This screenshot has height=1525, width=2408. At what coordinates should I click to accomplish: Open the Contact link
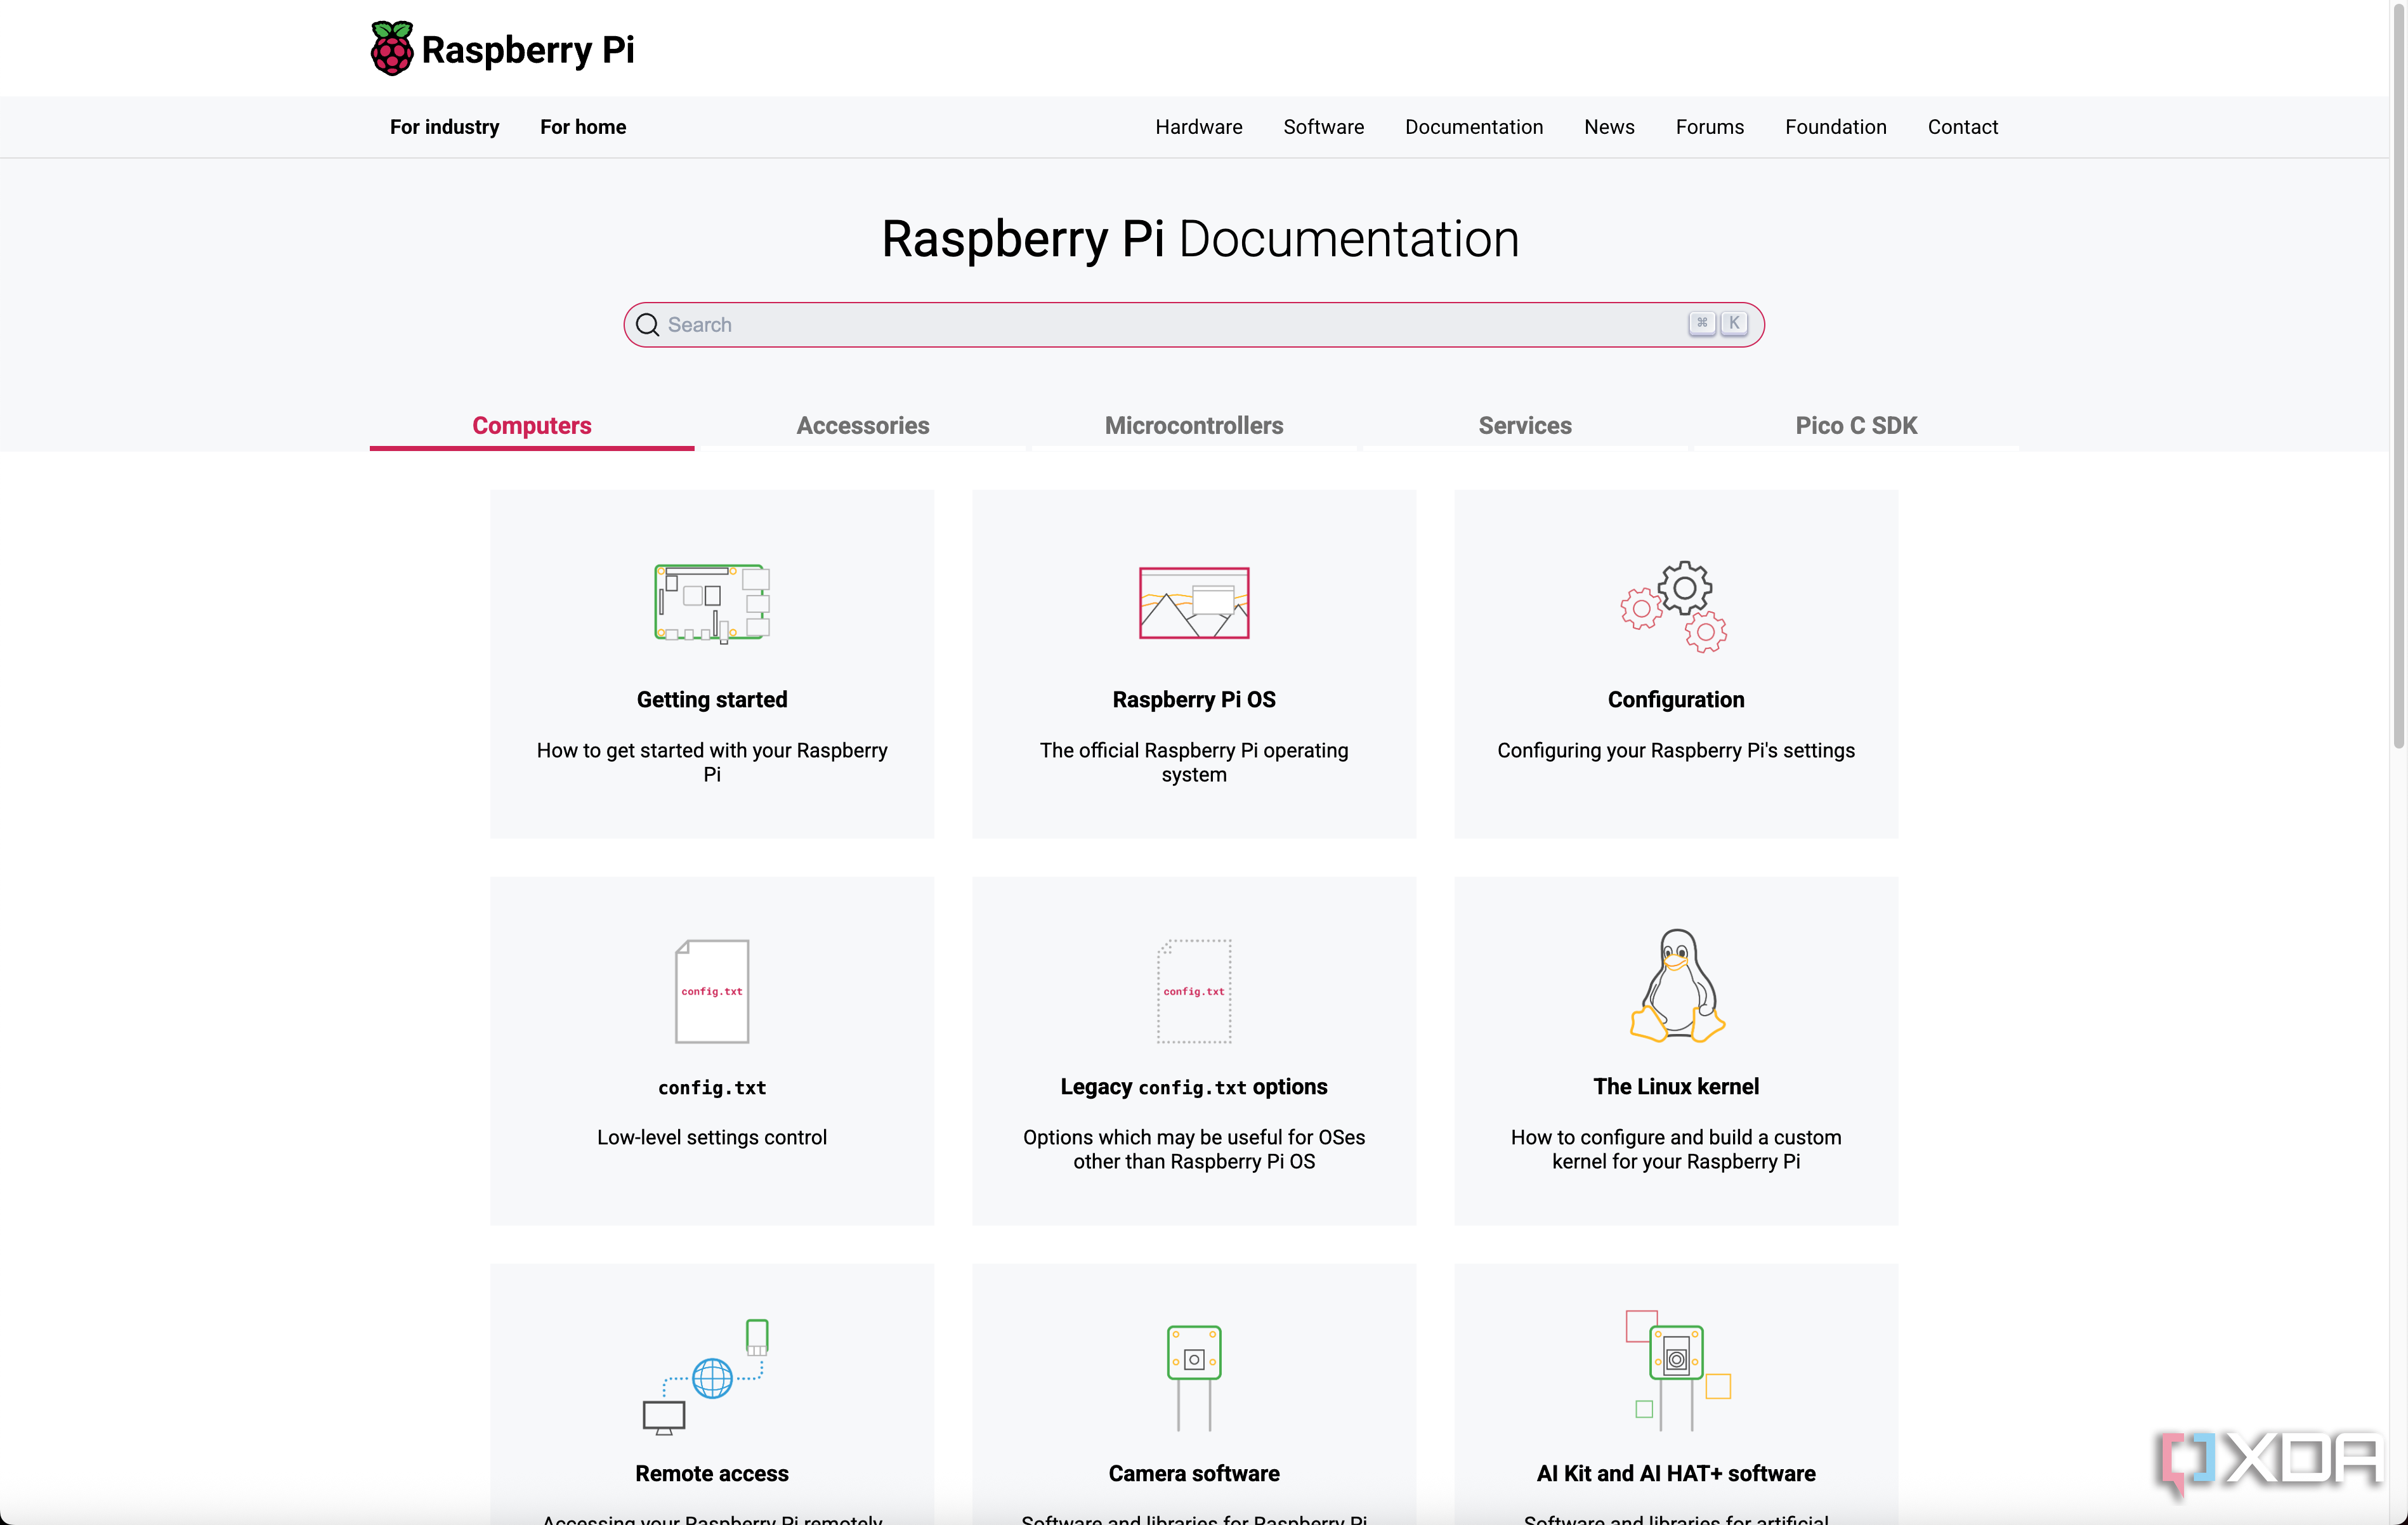coord(1962,127)
